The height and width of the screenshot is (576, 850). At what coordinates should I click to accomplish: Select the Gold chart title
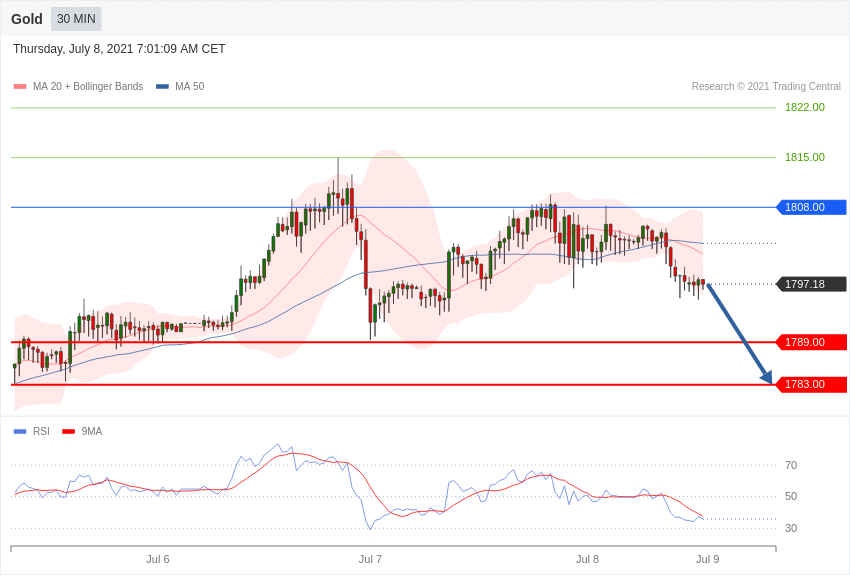(27, 19)
